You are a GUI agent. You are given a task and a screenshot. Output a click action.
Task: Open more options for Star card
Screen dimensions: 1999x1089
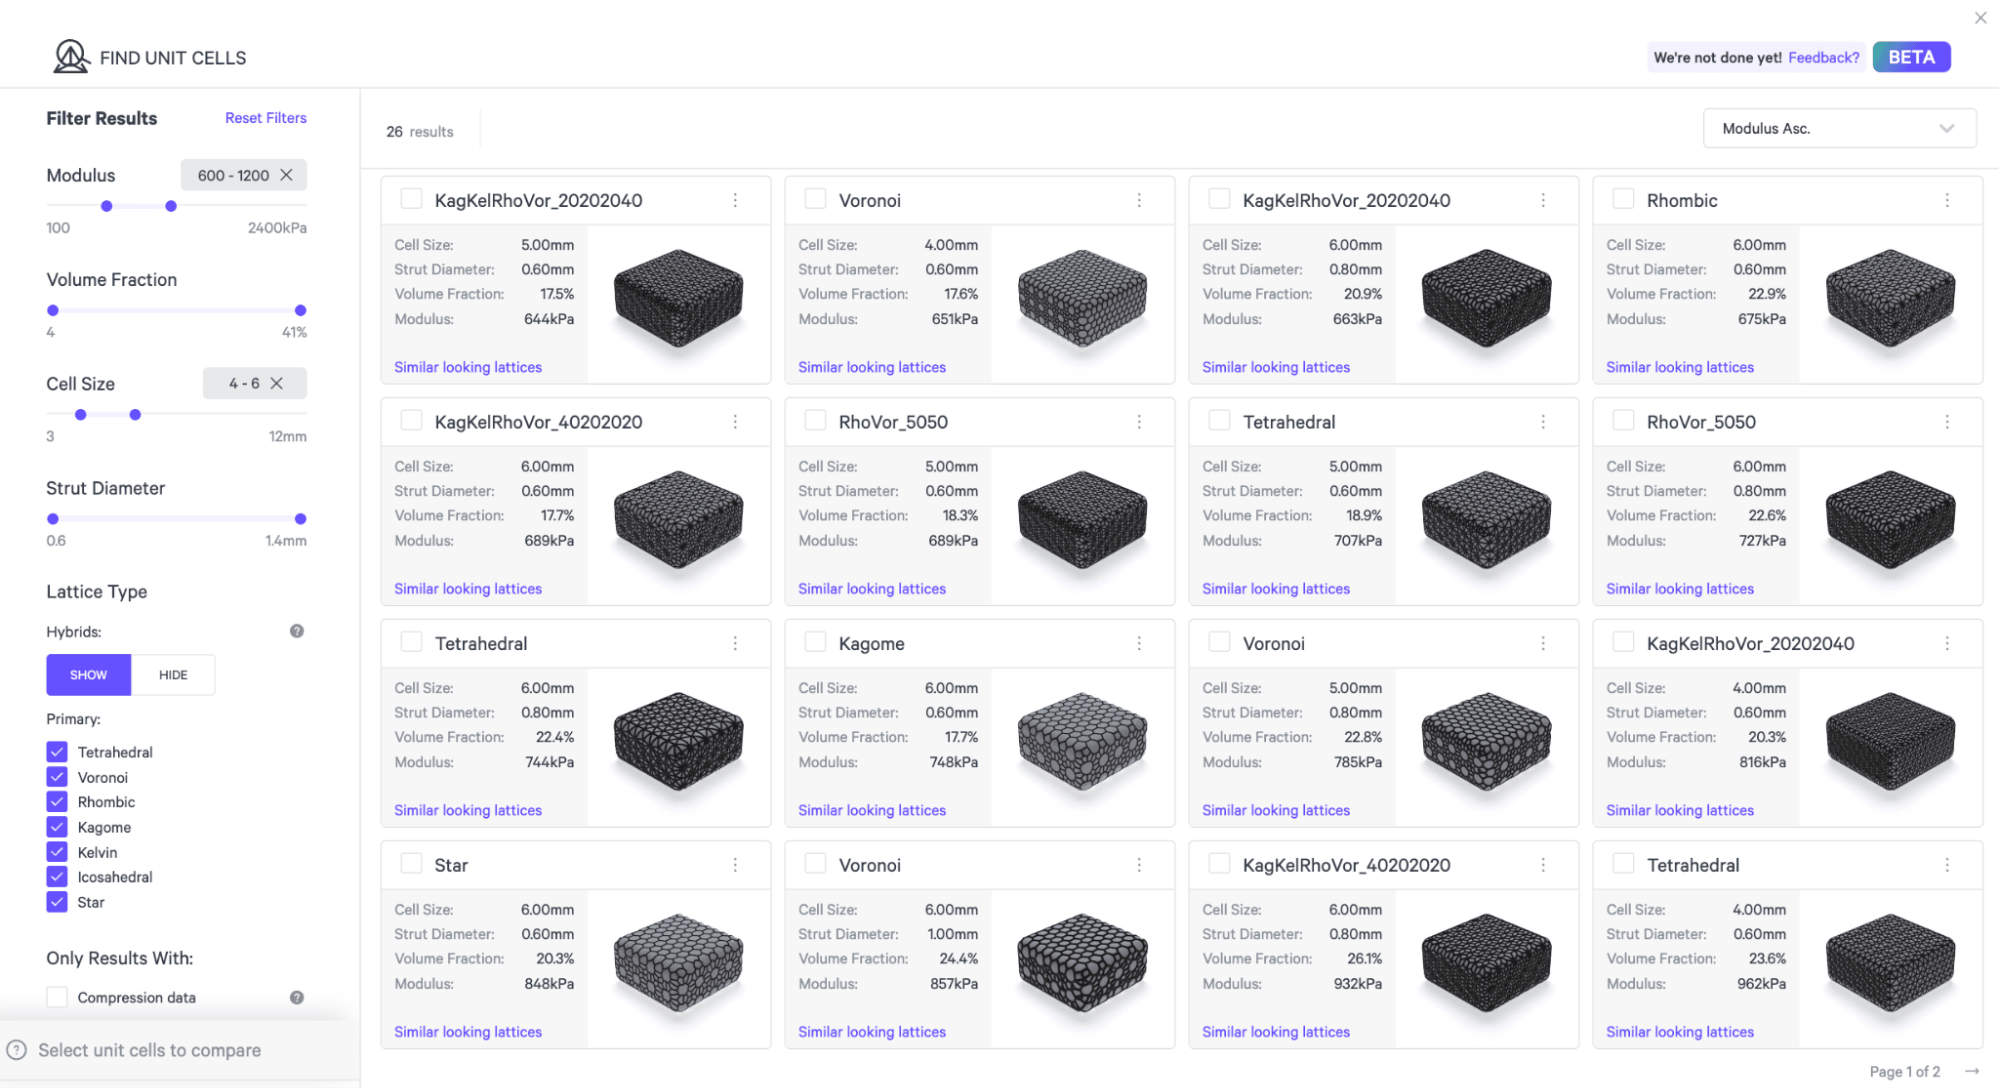coord(735,864)
